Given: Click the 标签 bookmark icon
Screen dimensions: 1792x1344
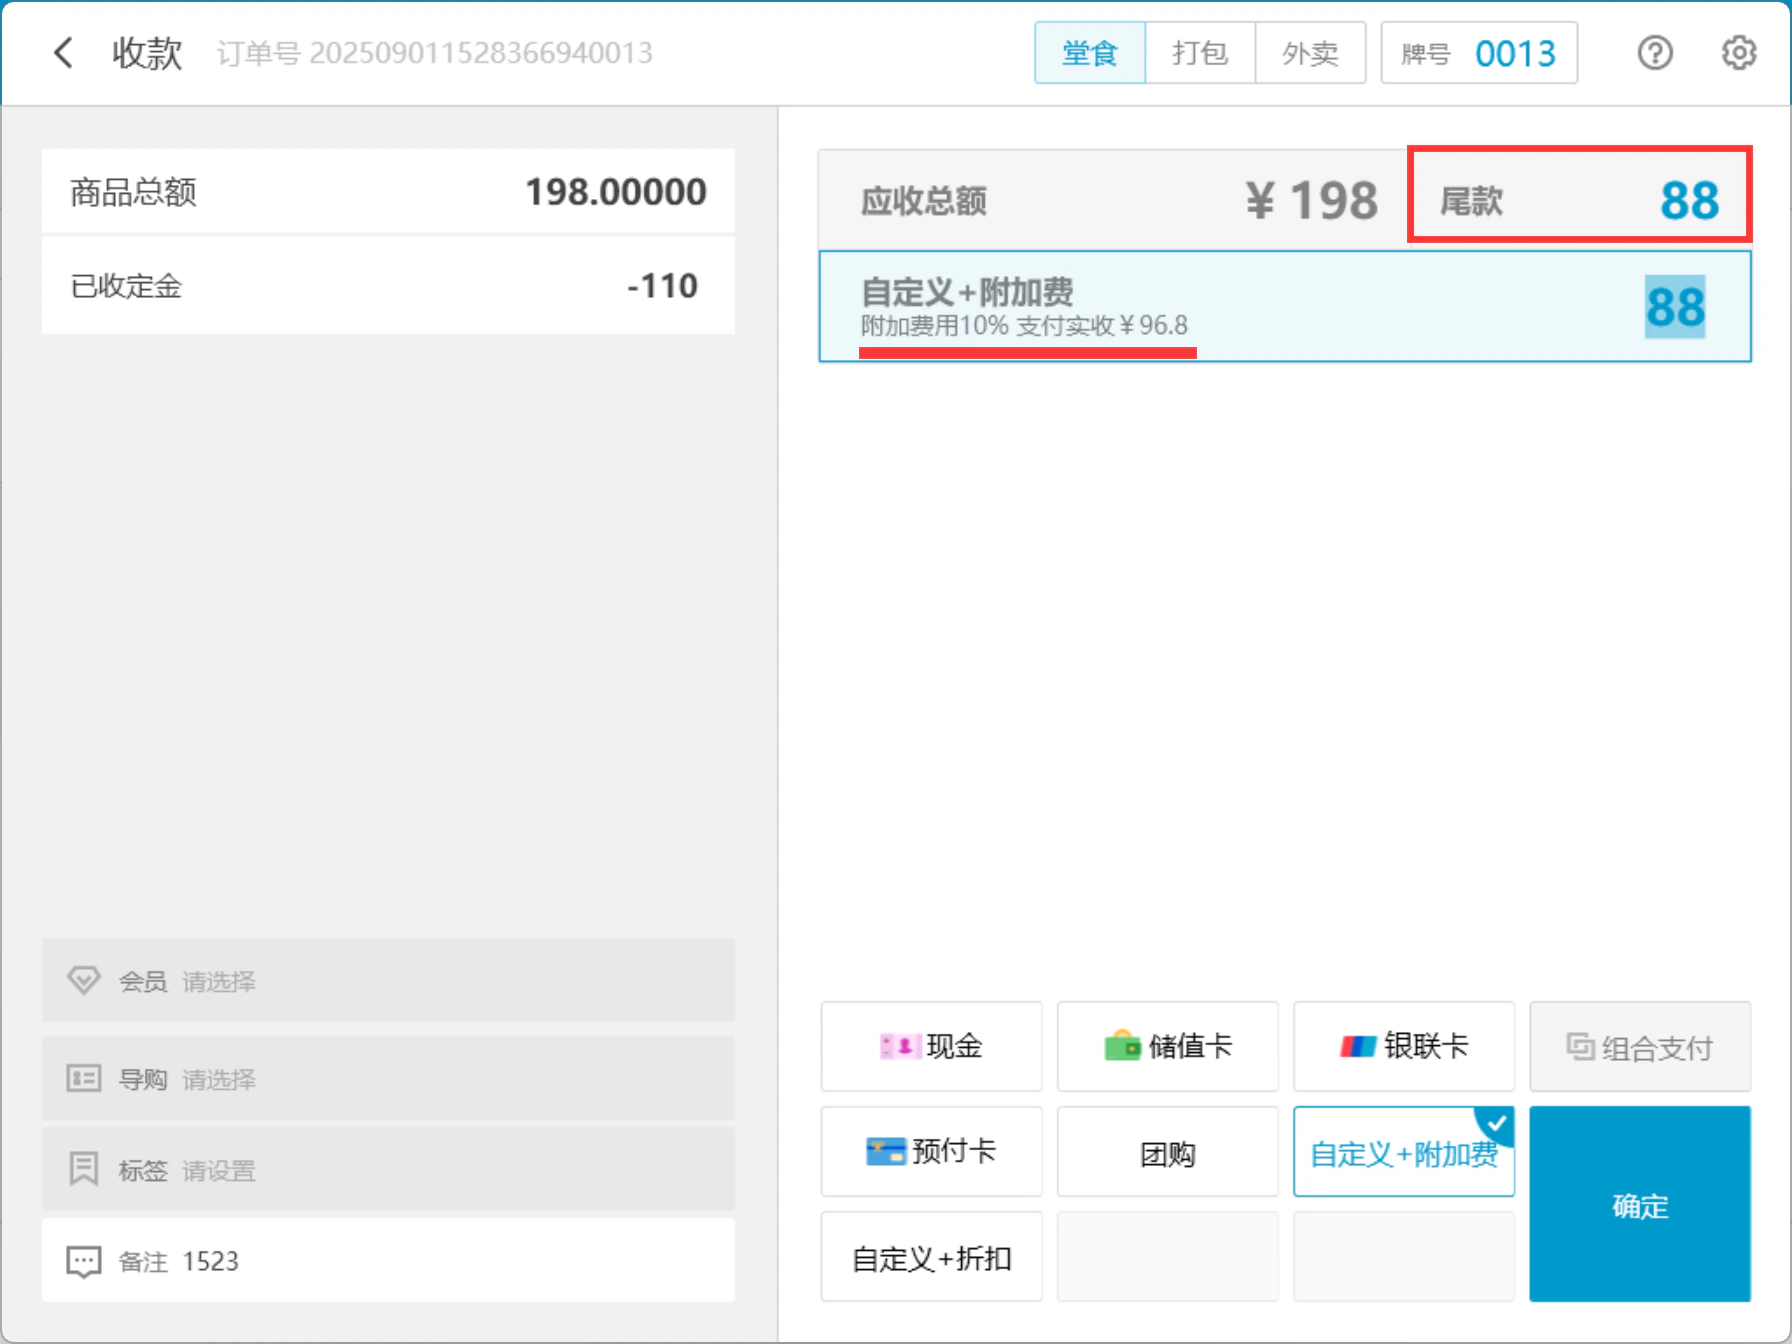Looking at the screenshot, I should click(84, 1169).
